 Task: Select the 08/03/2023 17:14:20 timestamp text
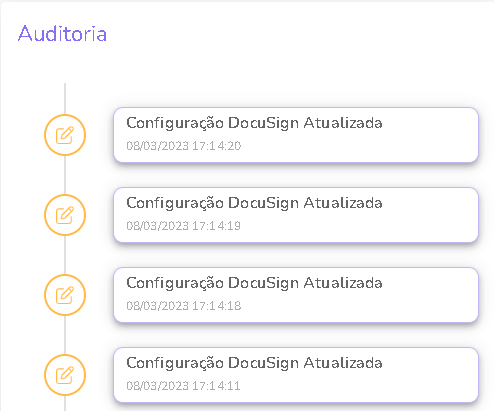click(184, 146)
